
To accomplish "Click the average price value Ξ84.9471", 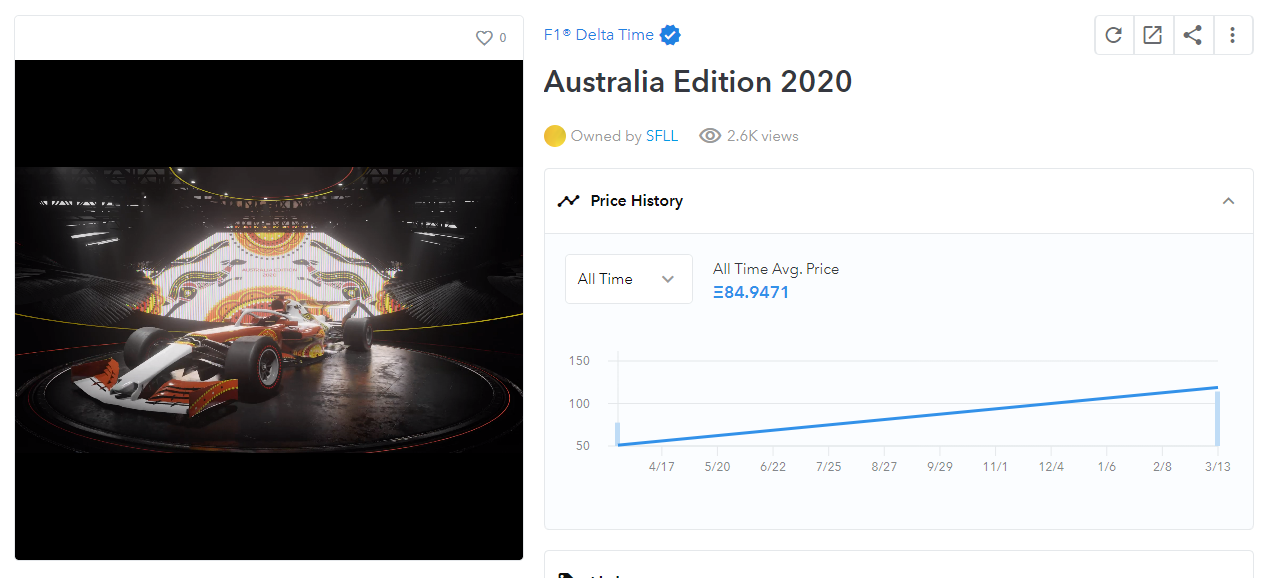I will click(751, 293).
